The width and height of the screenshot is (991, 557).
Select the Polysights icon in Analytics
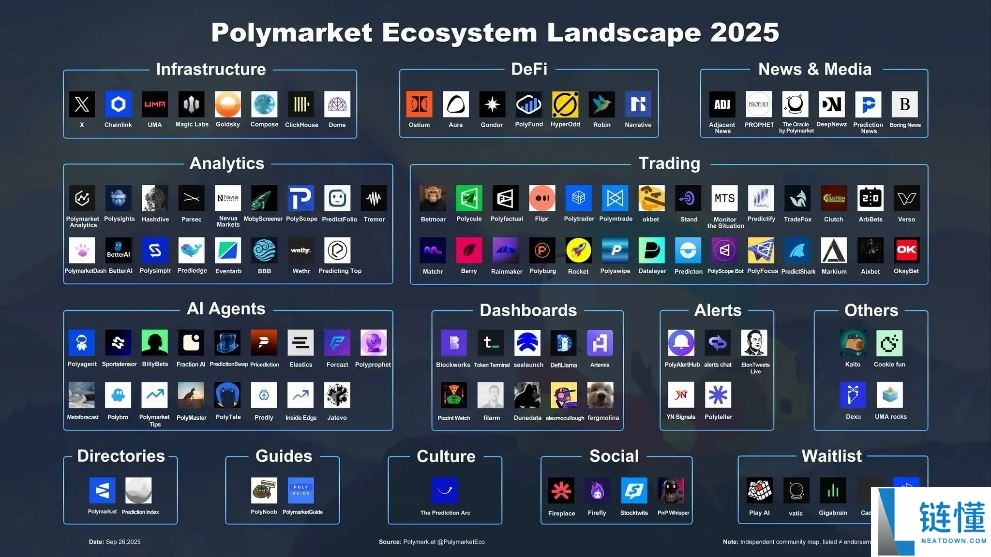[118, 199]
